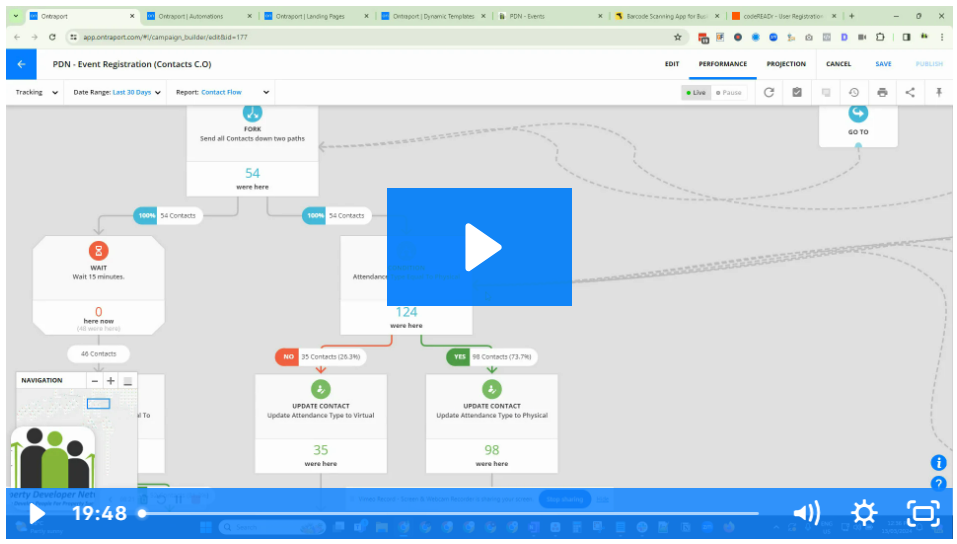Enter fullscreen video mode

click(x=923, y=514)
